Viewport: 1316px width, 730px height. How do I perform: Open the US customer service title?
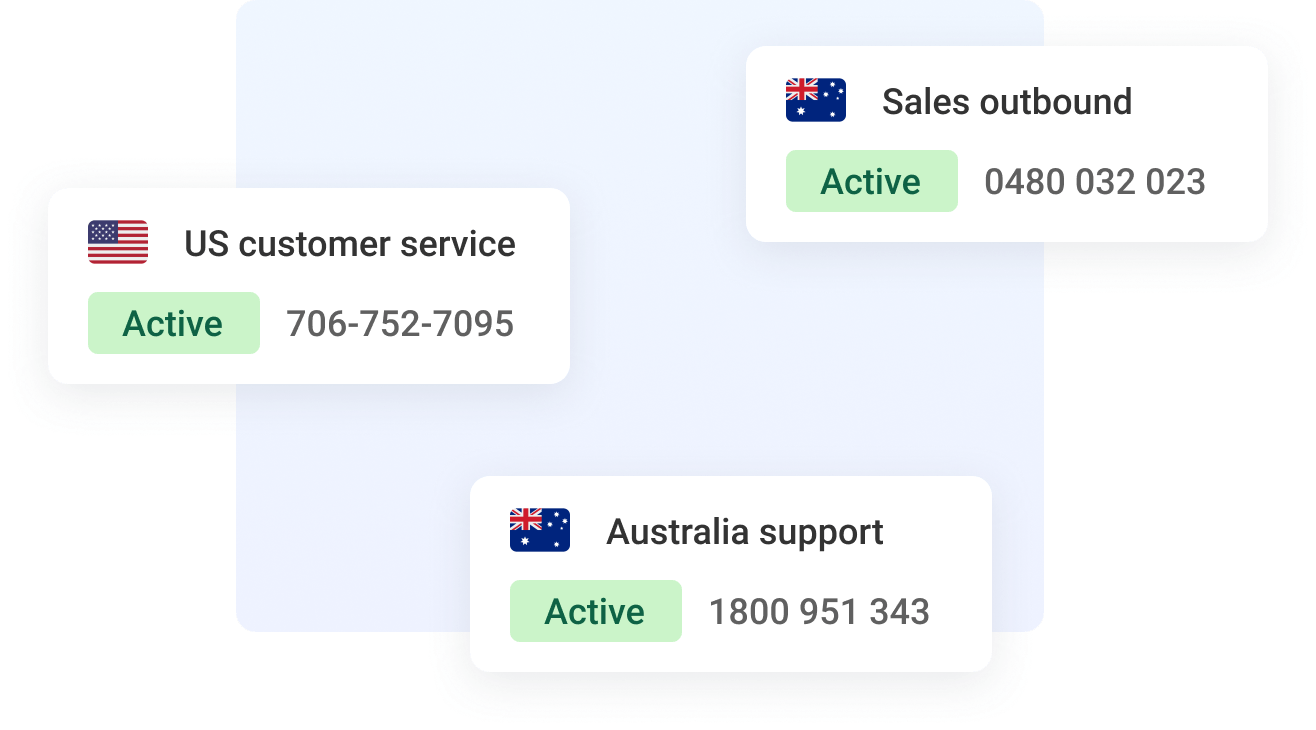coord(350,244)
